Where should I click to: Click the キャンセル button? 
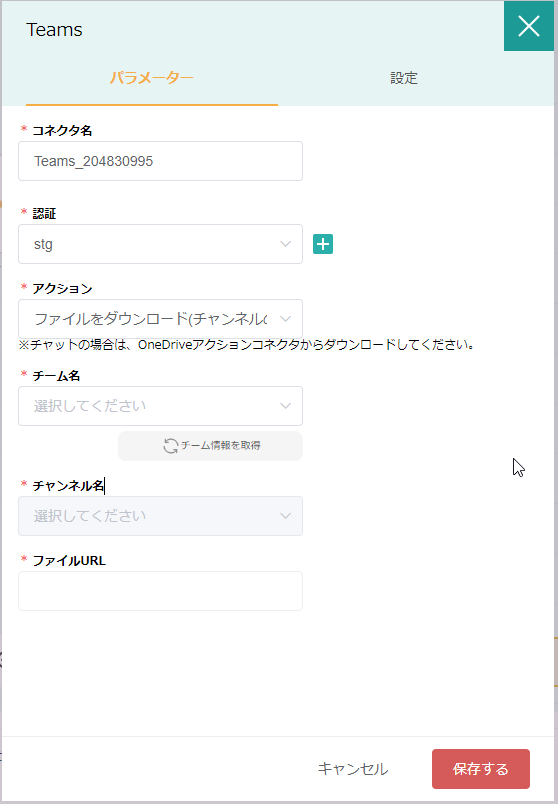click(353, 769)
